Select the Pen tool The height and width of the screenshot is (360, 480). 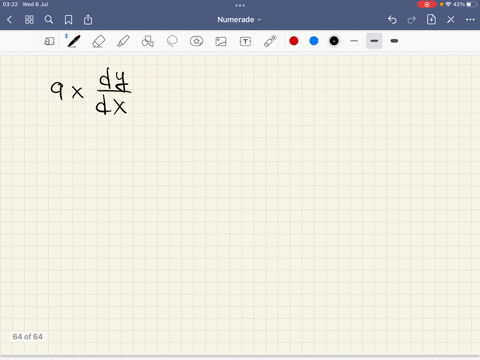[73, 41]
